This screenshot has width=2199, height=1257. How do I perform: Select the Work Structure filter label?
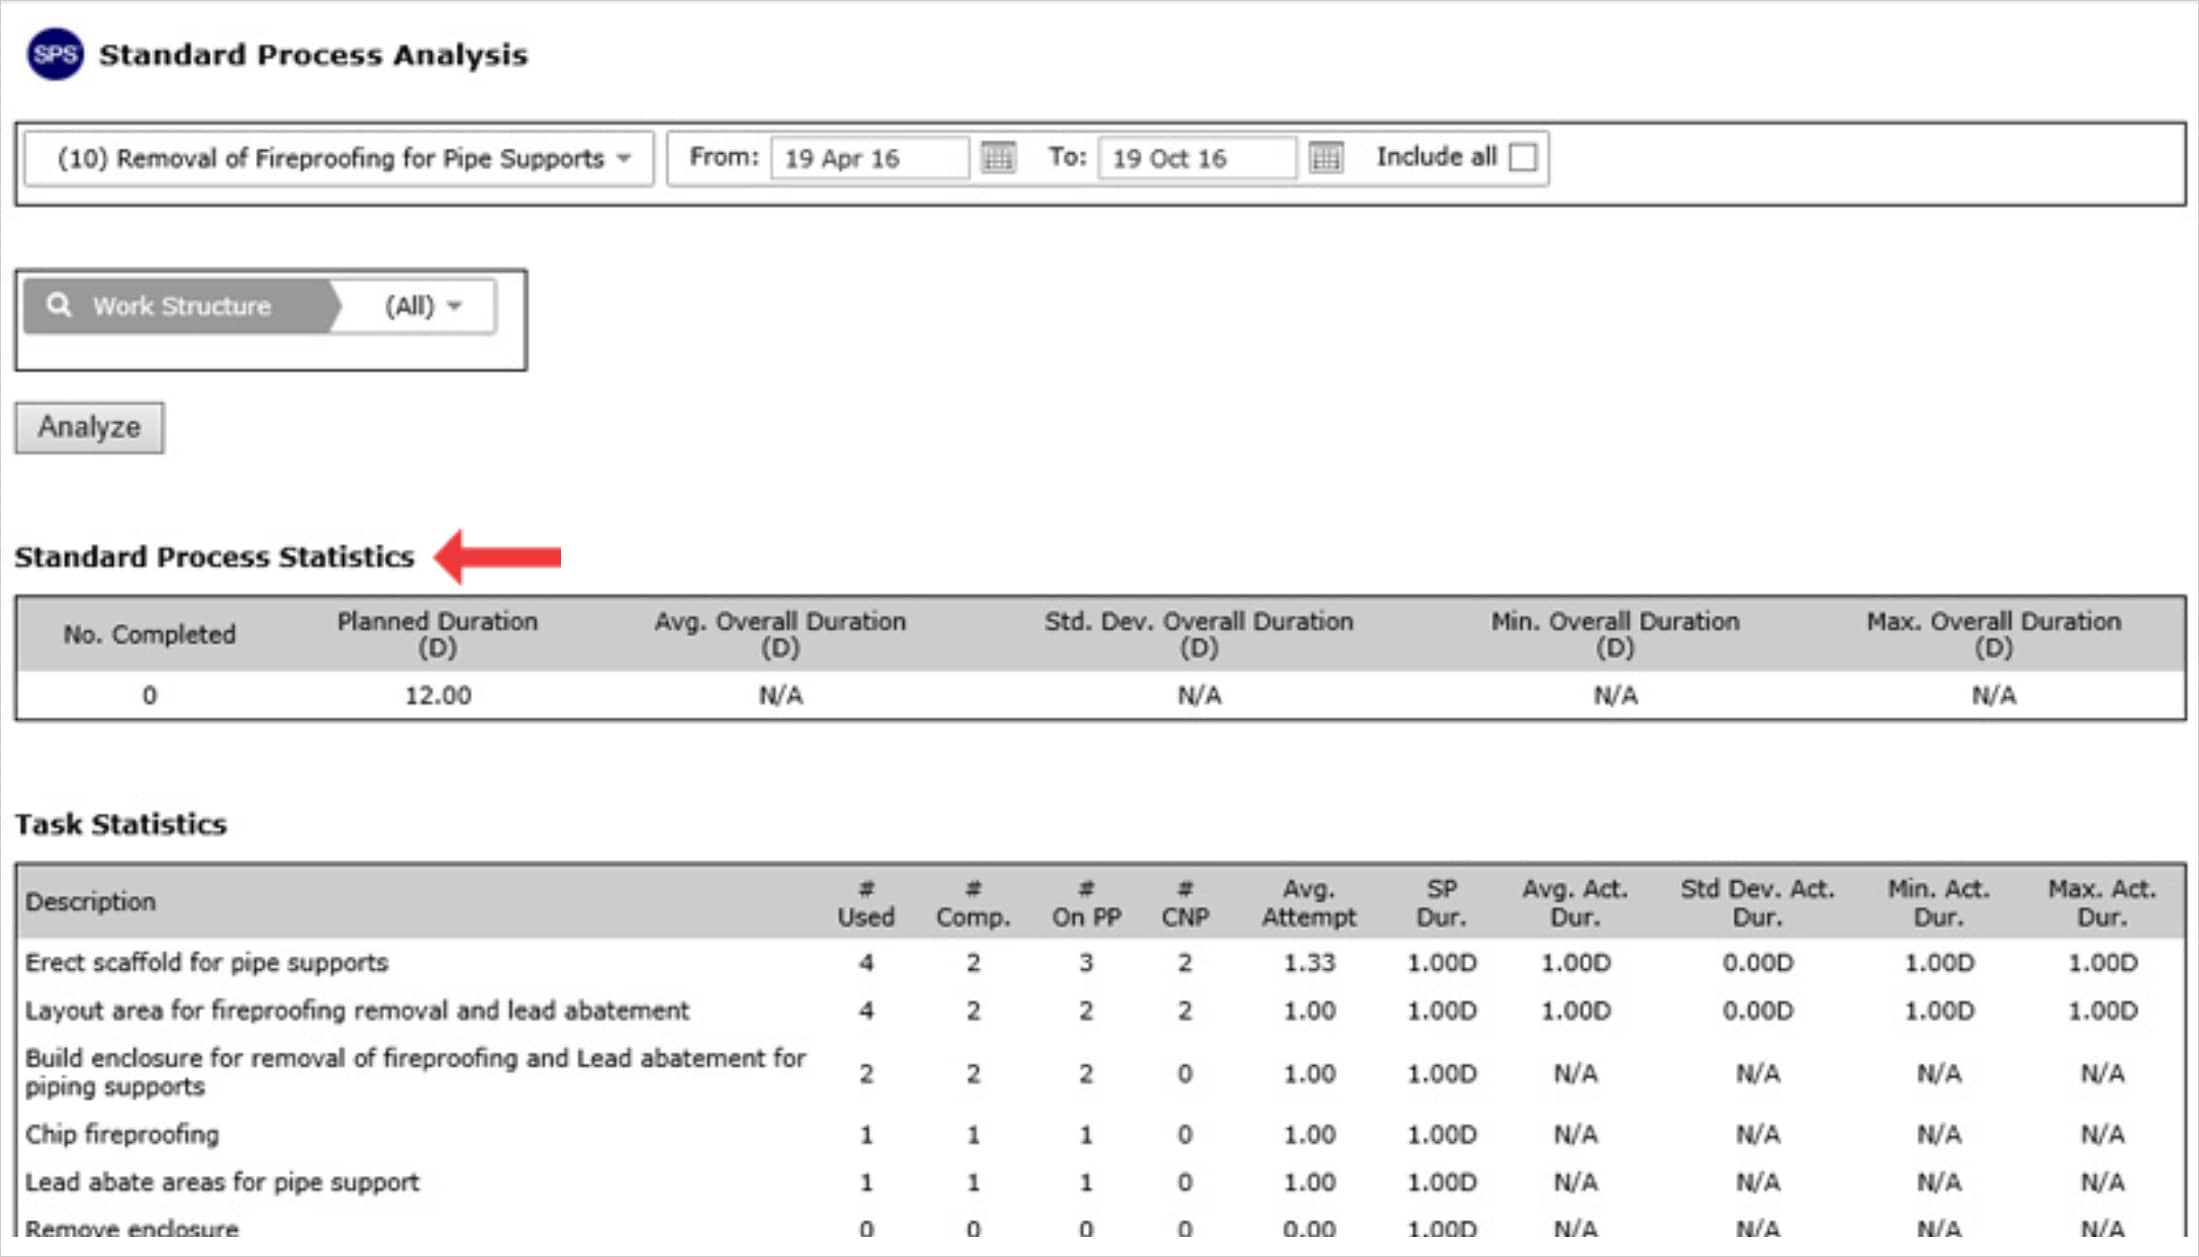pyautogui.click(x=181, y=306)
